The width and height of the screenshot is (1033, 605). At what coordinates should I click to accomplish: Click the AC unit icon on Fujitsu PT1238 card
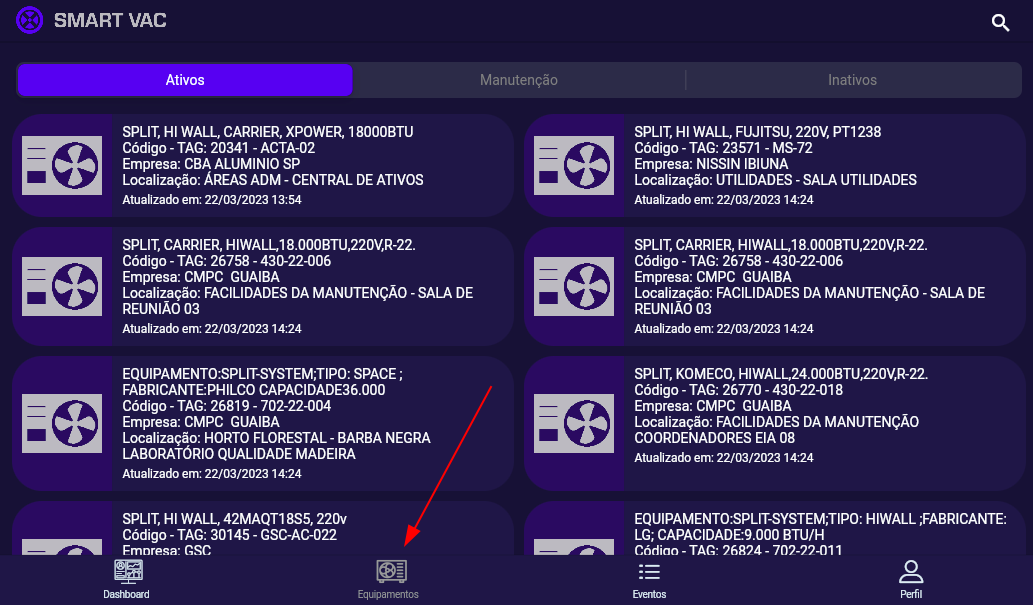pos(574,165)
